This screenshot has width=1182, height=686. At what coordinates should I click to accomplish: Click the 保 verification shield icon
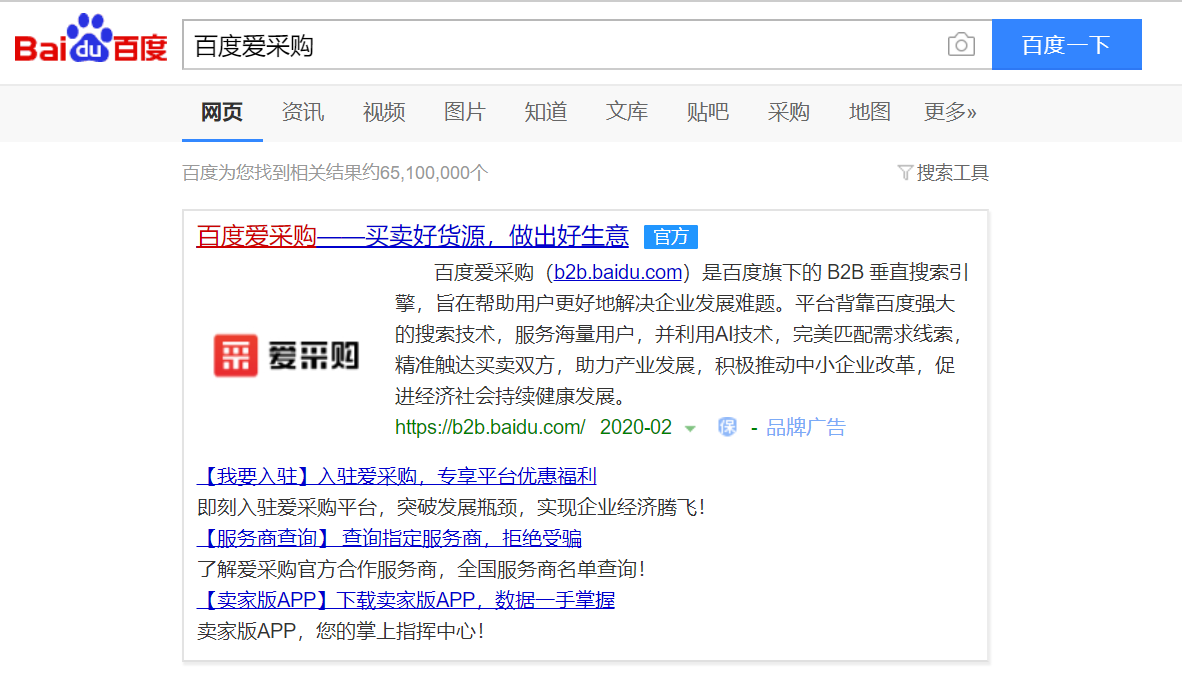point(727,427)
